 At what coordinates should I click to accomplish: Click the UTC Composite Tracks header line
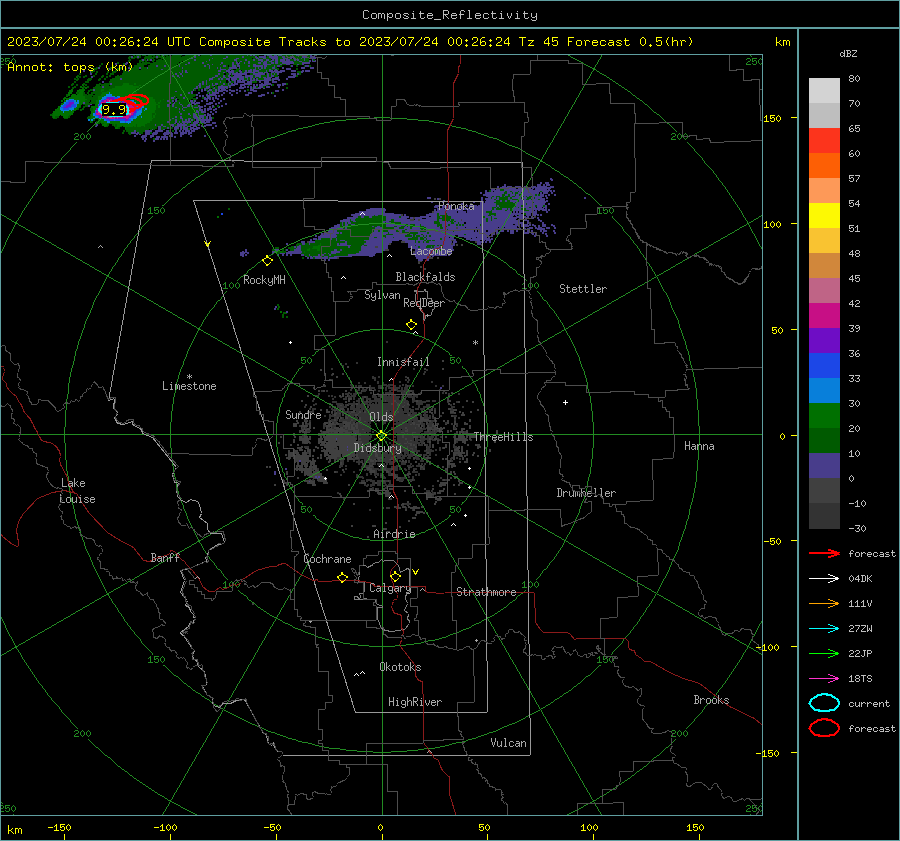click(x=350, y=42)
